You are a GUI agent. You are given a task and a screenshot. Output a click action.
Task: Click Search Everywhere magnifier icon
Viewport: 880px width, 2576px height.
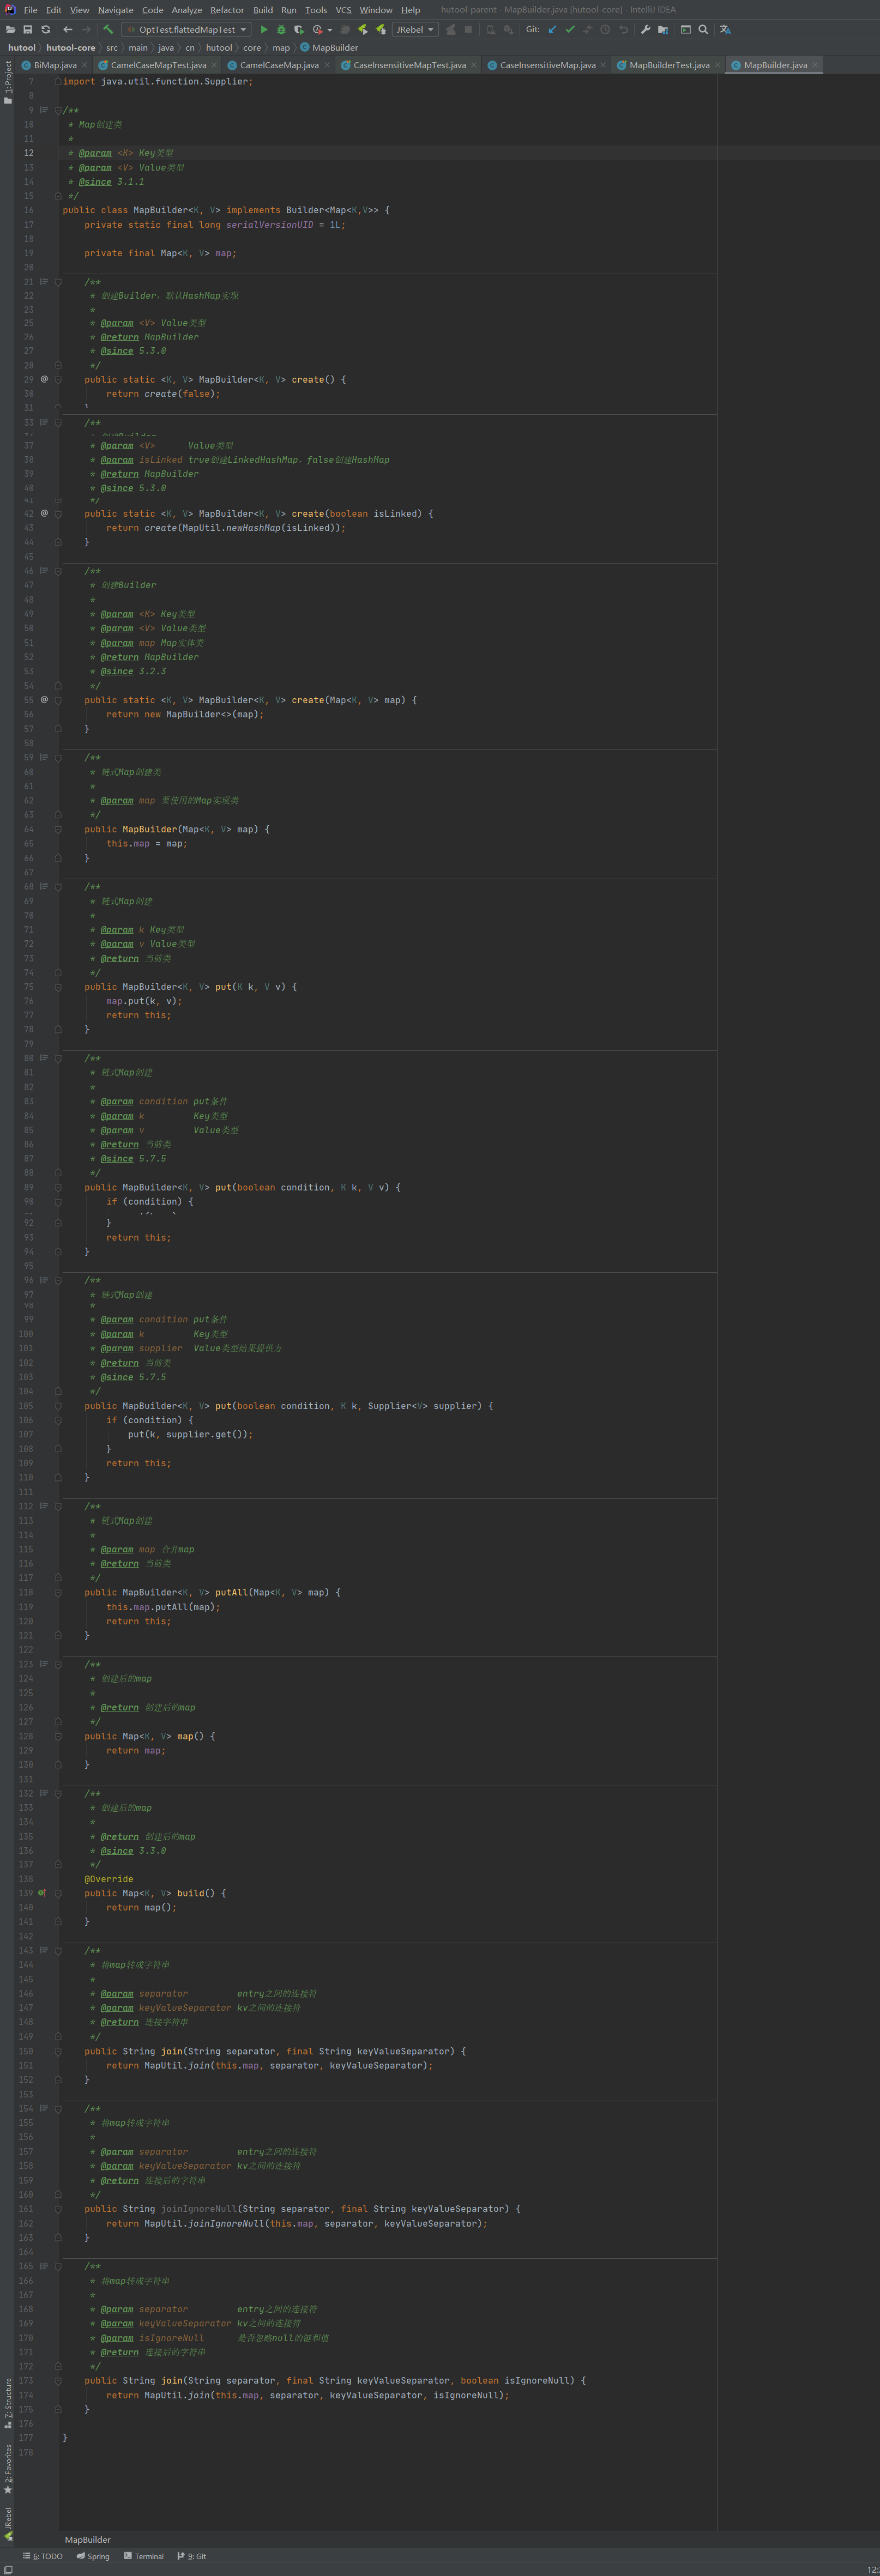click(x=703, y=30)
